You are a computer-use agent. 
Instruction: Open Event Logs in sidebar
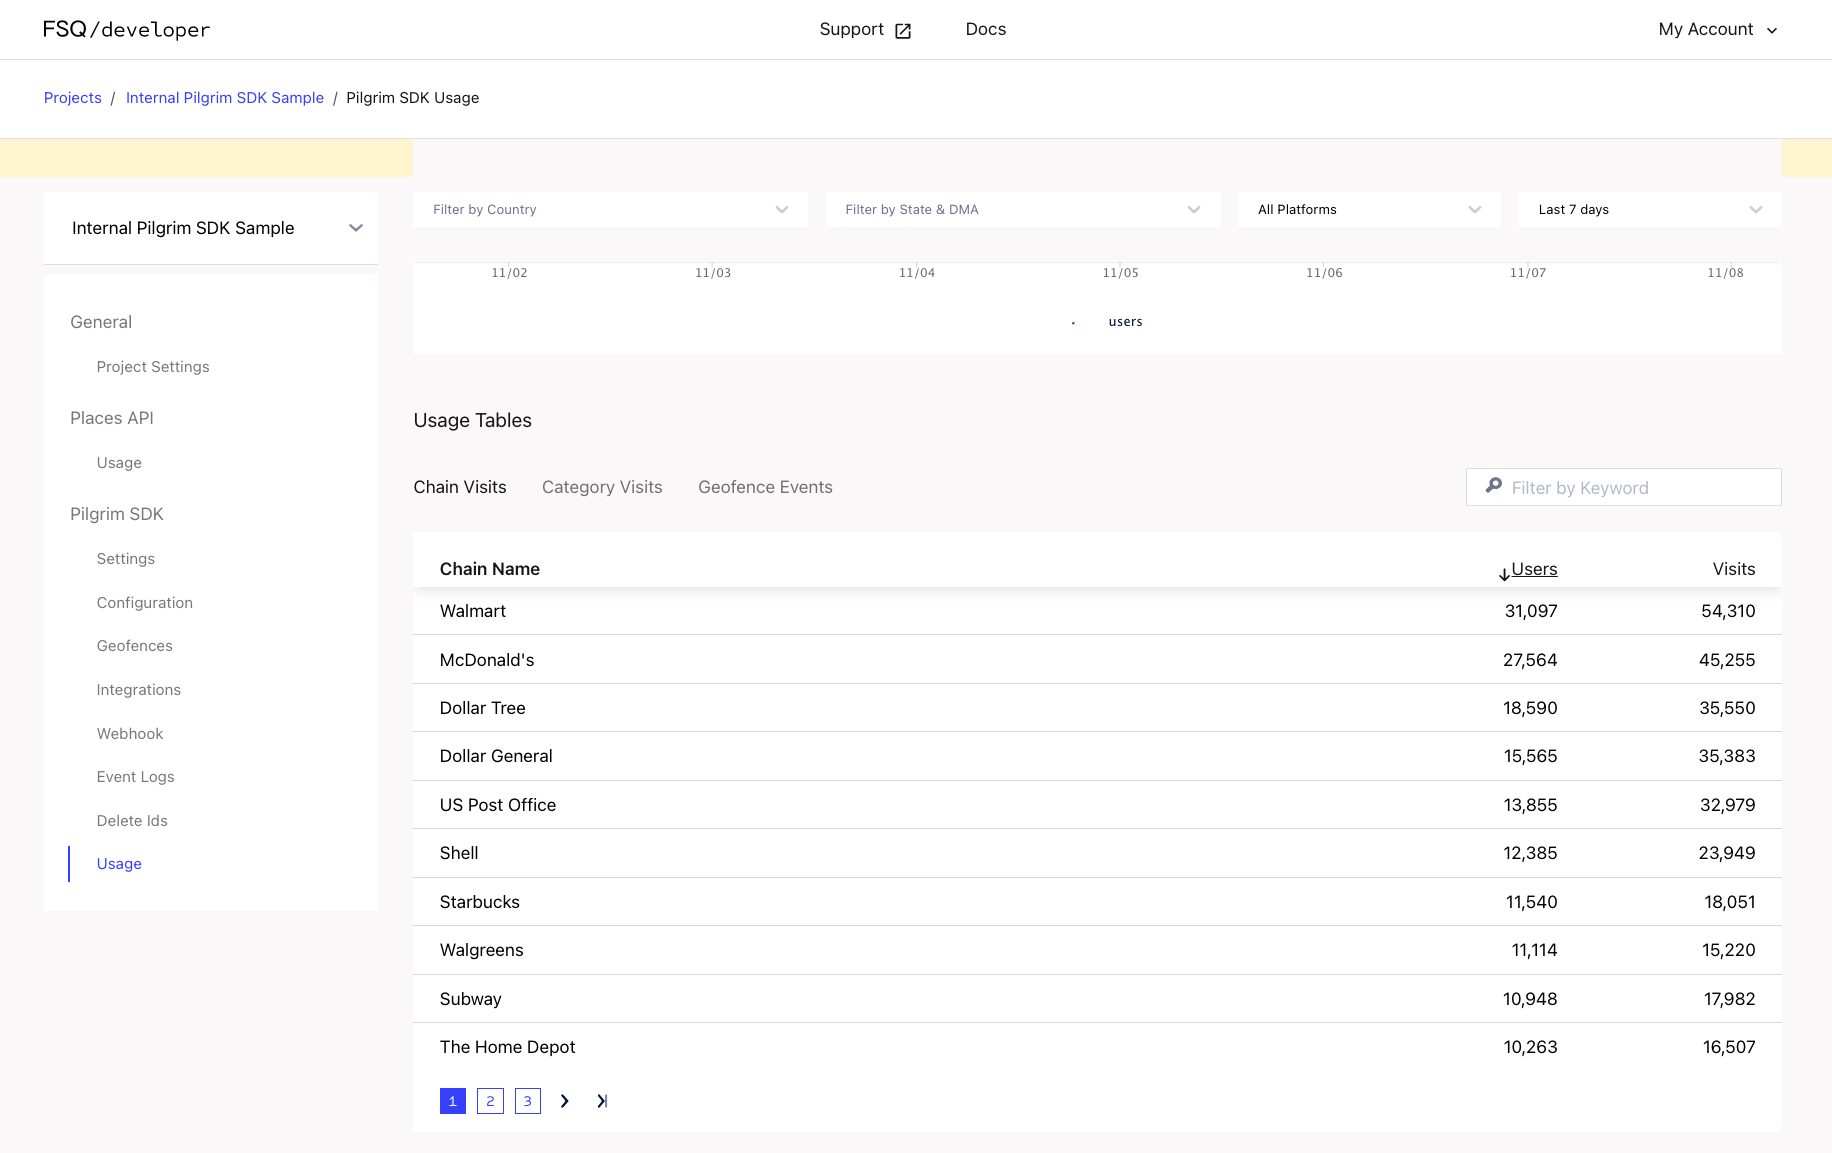coord(136,777)
